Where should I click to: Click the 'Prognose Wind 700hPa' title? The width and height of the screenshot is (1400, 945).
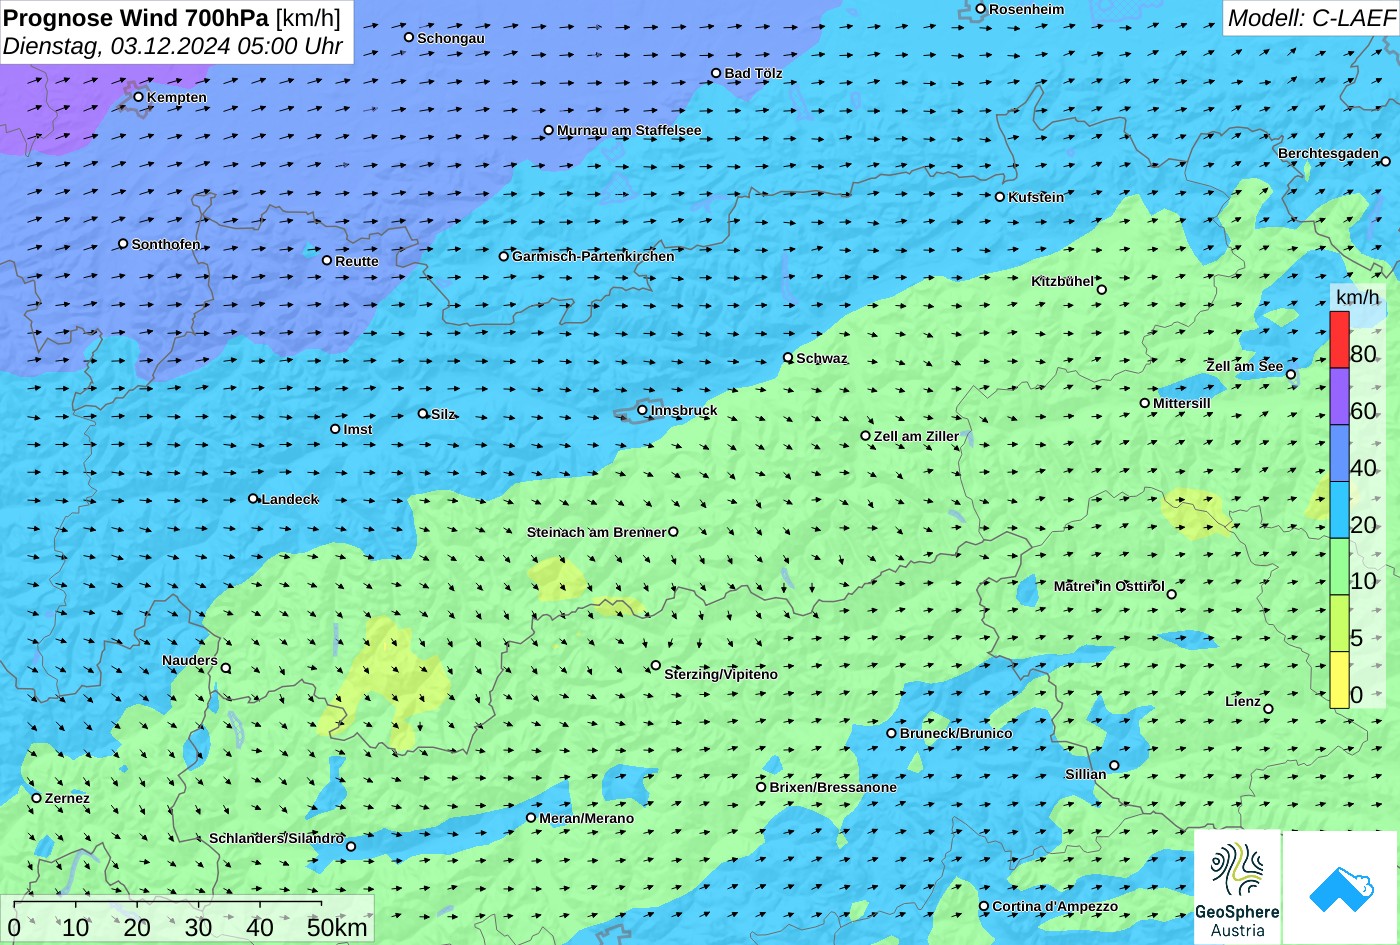pos(136,17)
